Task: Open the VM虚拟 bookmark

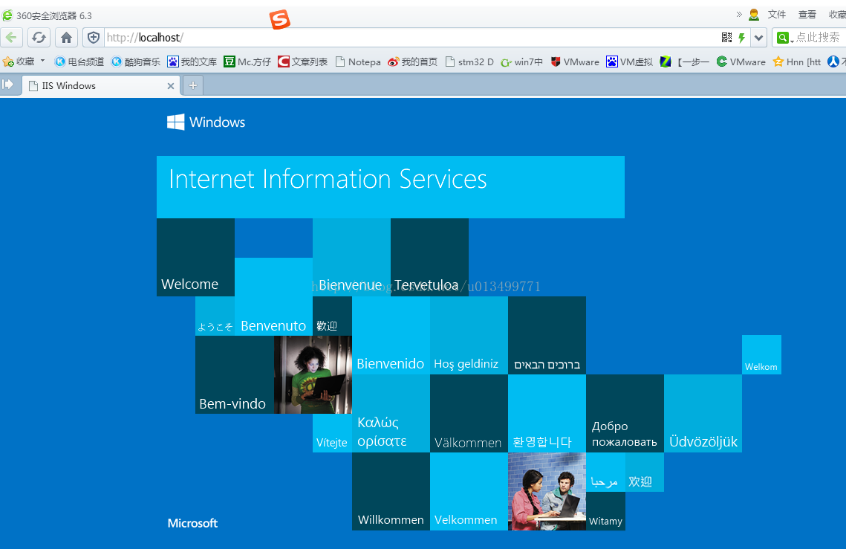Action: (x=629, y=61)
